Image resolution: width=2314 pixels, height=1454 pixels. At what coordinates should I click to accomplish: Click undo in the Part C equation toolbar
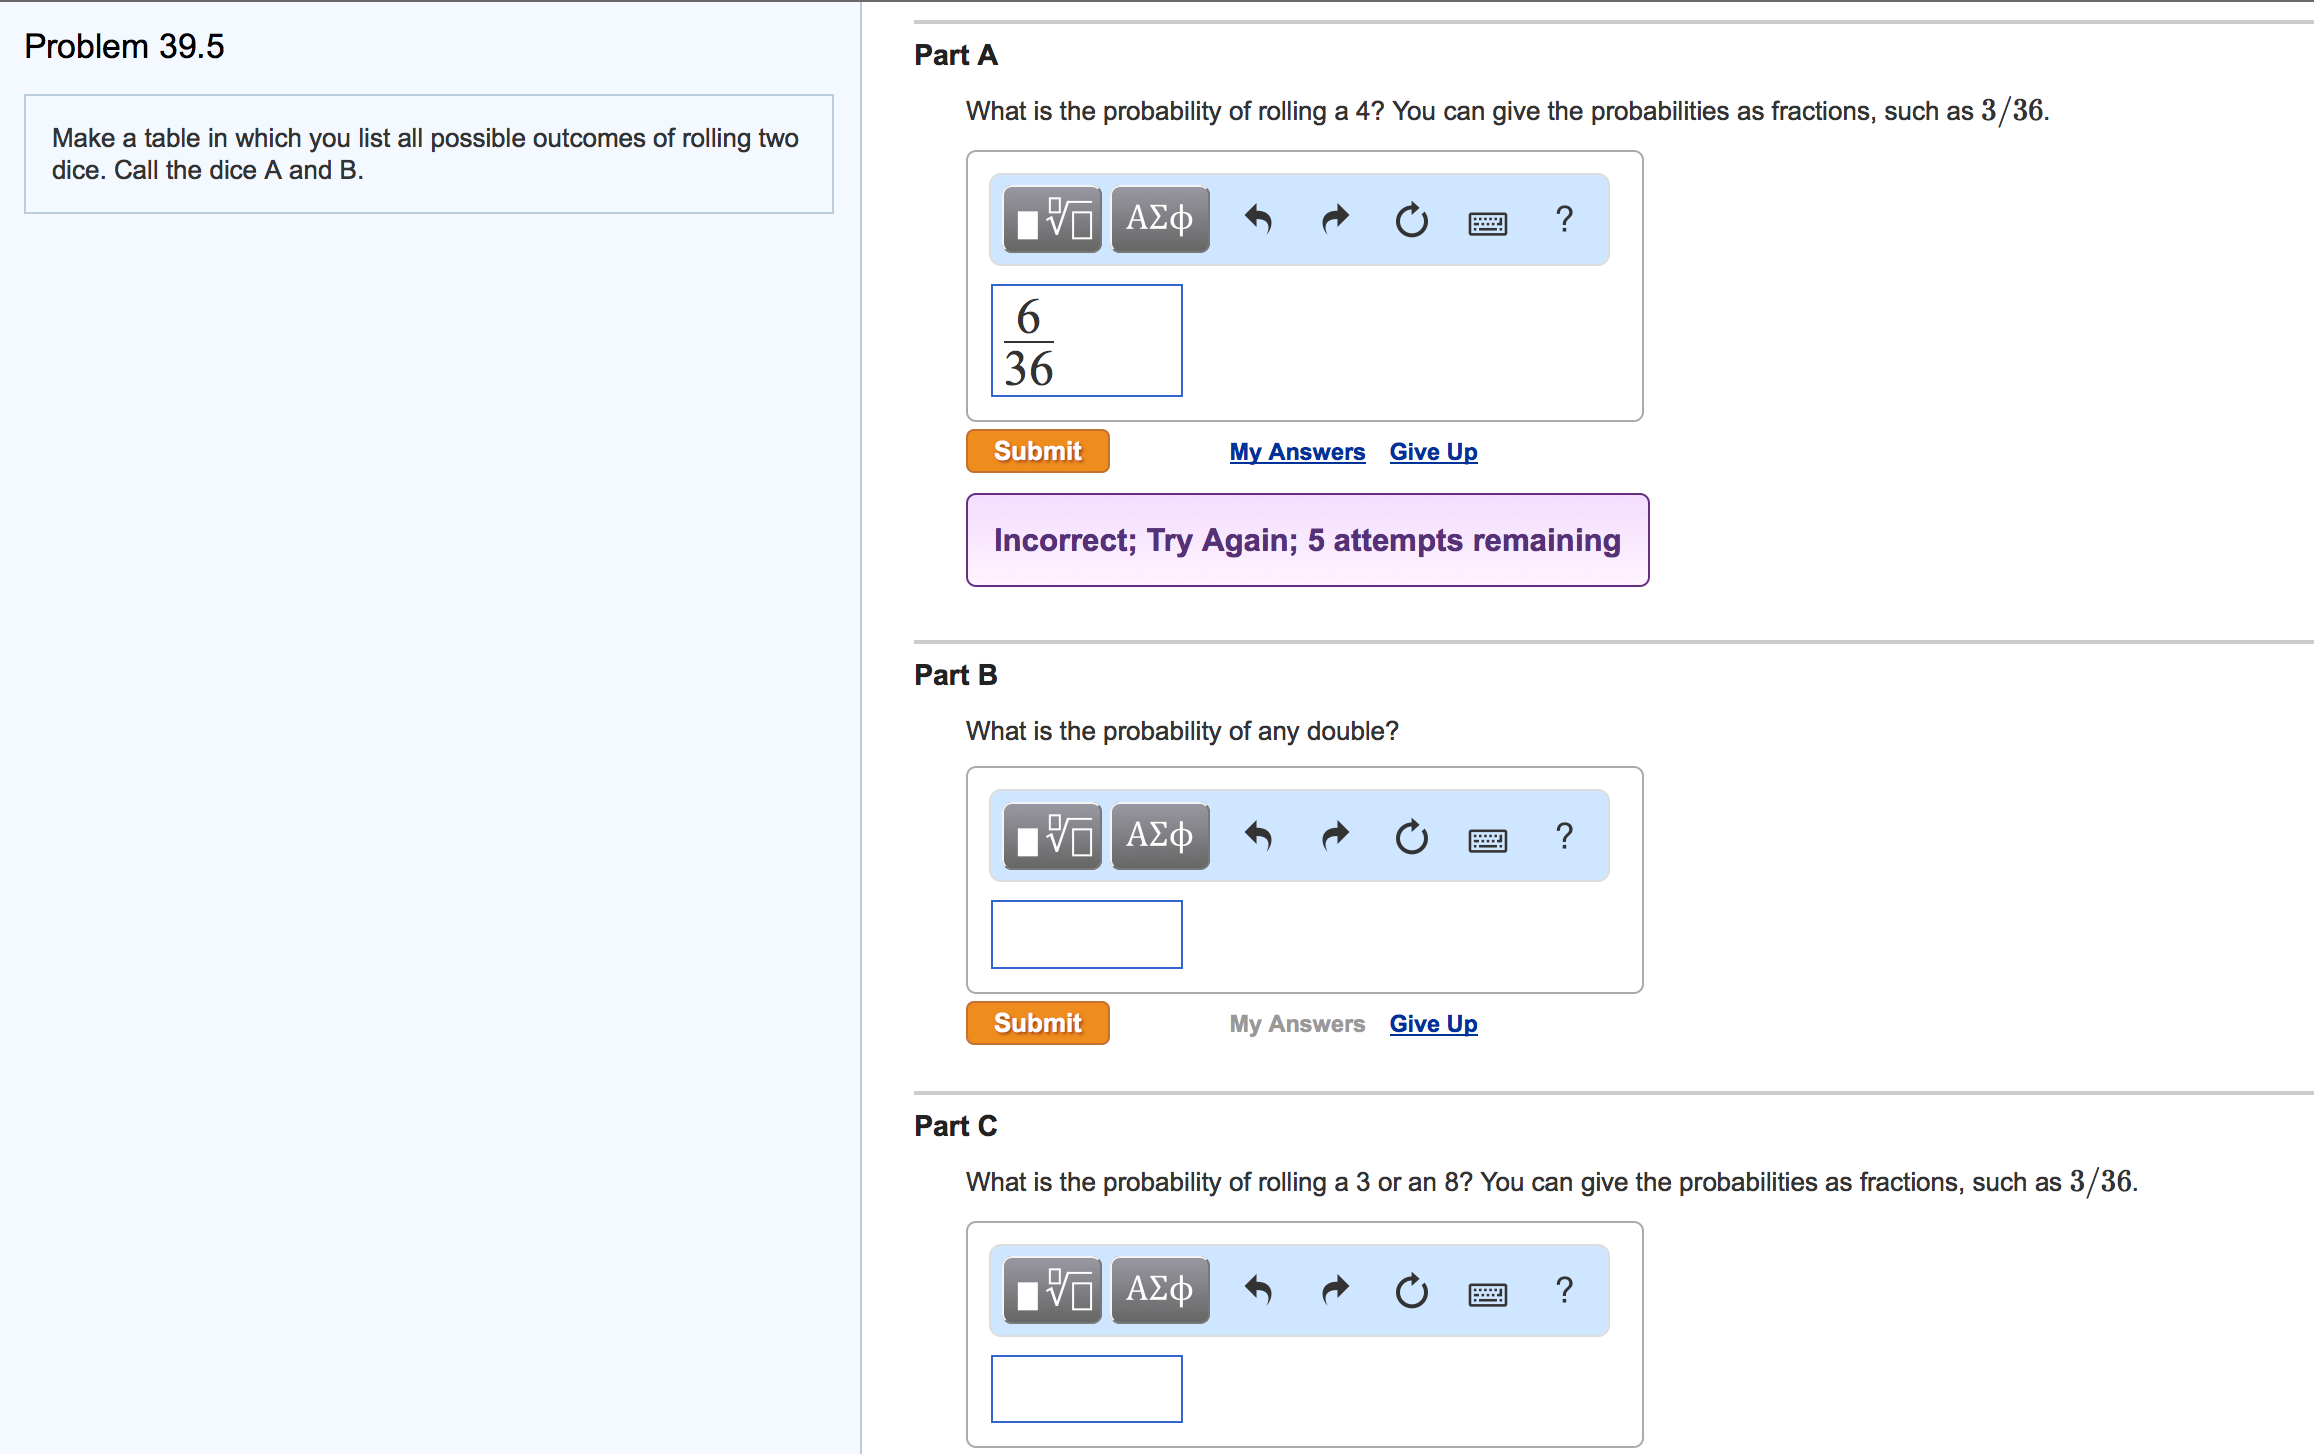coord(1257,1290)
